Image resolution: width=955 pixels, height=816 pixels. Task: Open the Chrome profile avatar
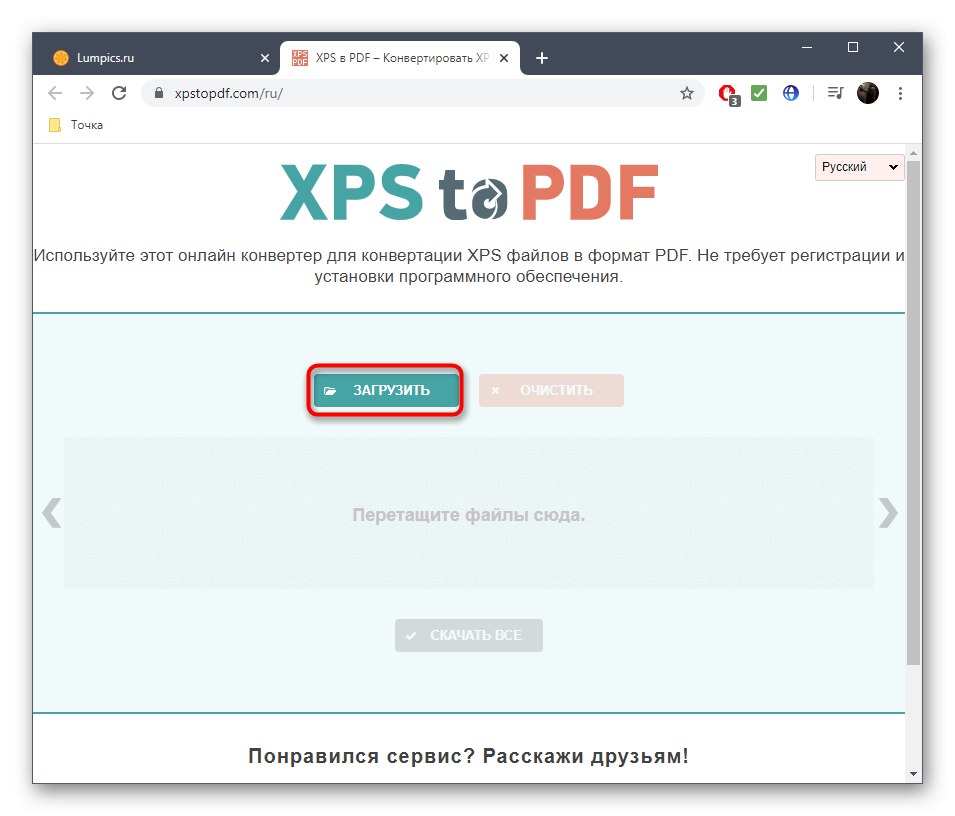pos(867,92)
